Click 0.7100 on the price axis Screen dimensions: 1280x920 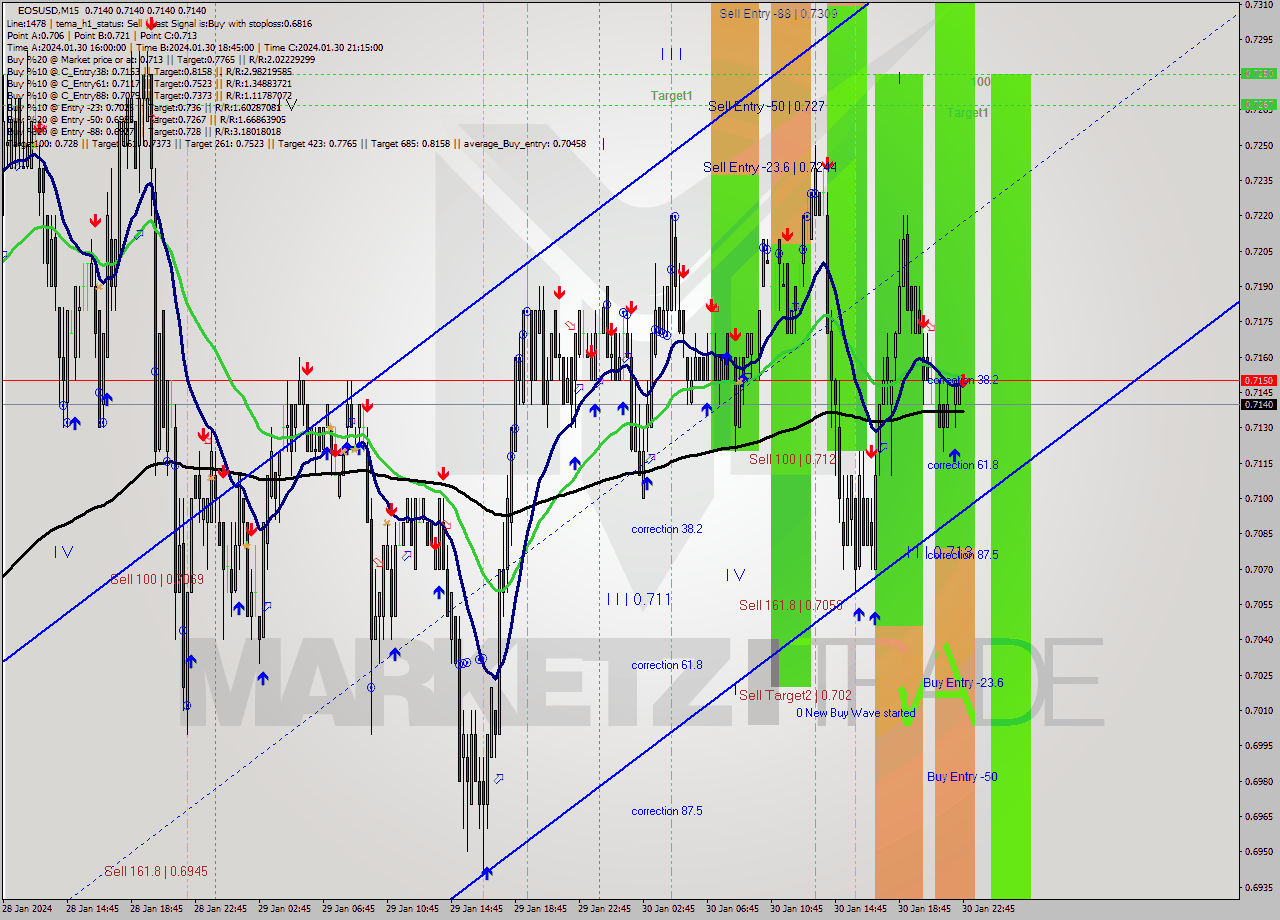point(1260,498)
